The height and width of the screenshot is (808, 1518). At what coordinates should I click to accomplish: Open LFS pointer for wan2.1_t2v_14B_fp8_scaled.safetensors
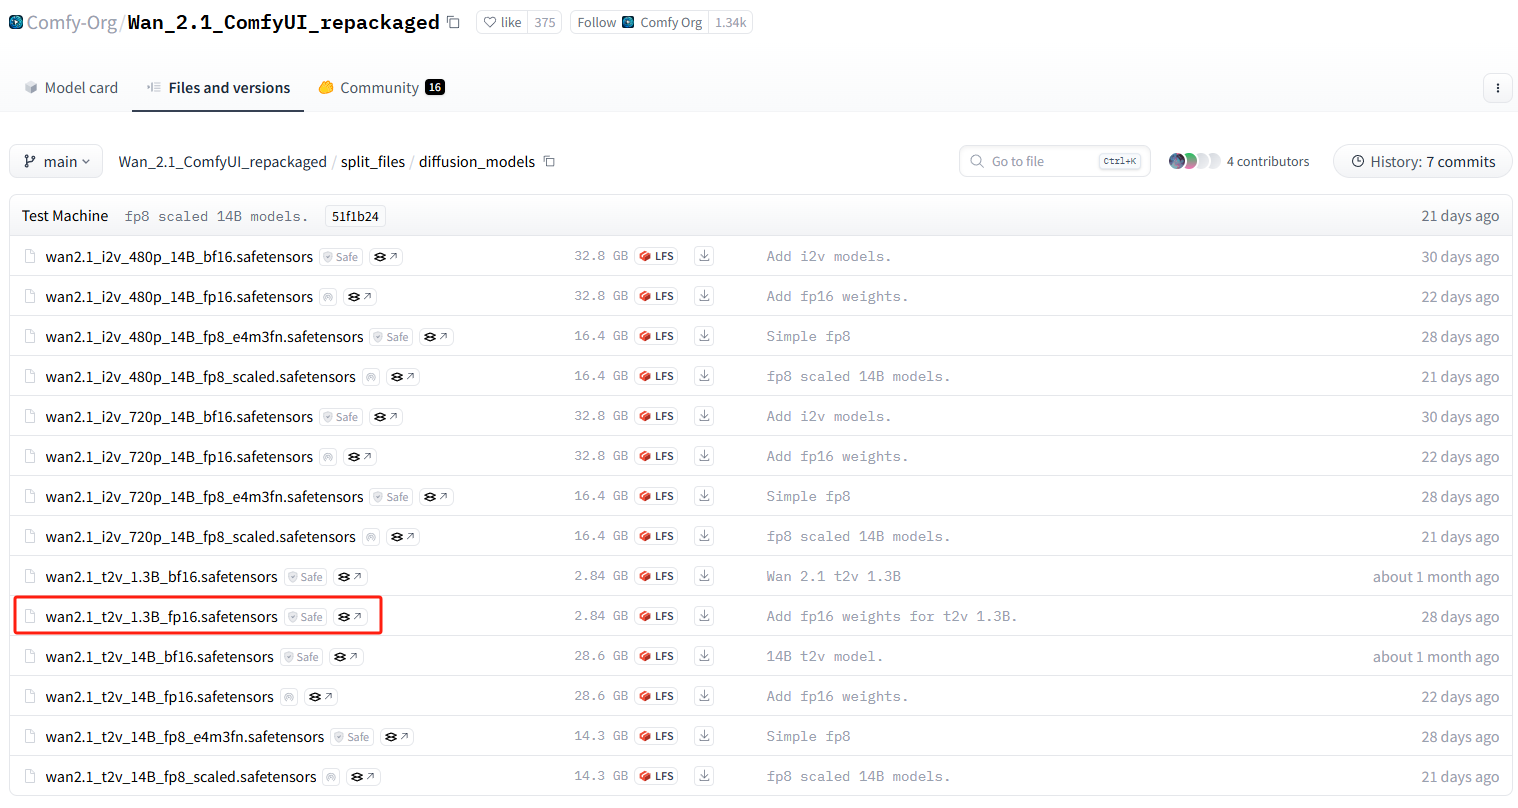pyautogui.click(x=657, y=776)
